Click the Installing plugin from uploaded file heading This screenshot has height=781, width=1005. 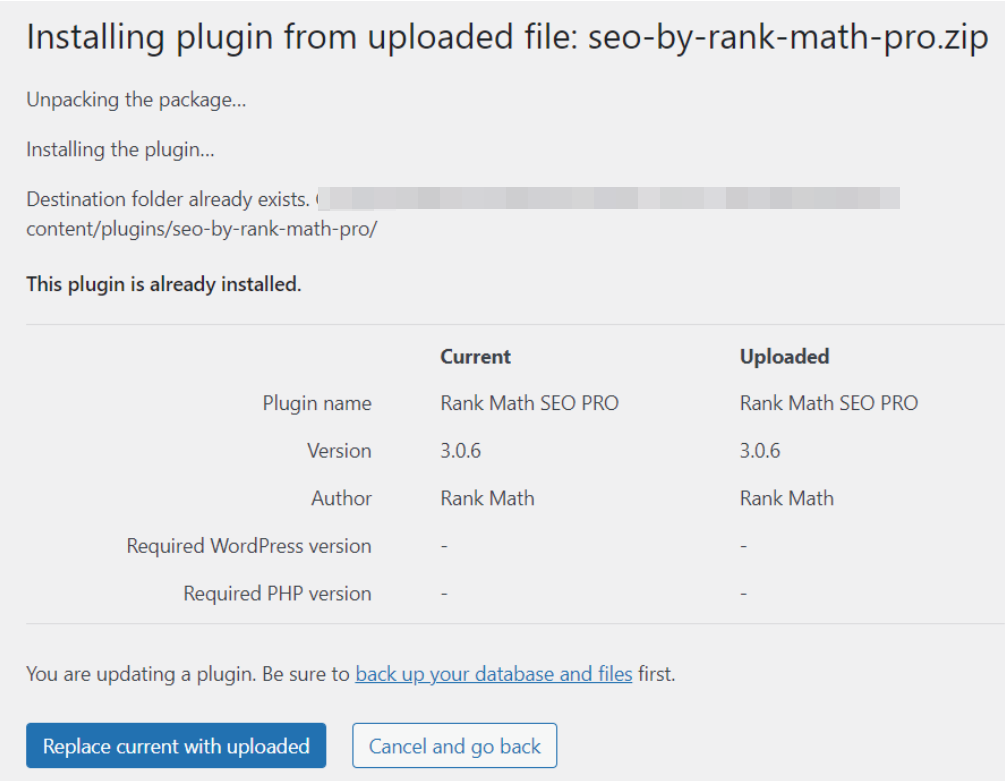pyautogui.click(x=507, y=39)
